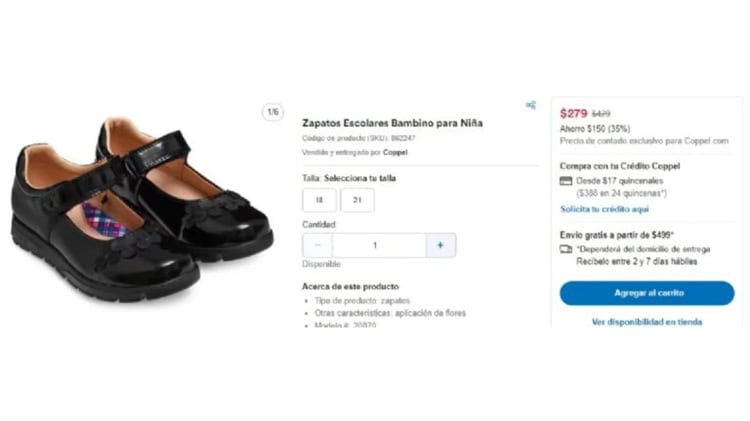Click the product title Zapatos Escolares Bambino
Screen dimensions: 750x421
tap(392, 123)
